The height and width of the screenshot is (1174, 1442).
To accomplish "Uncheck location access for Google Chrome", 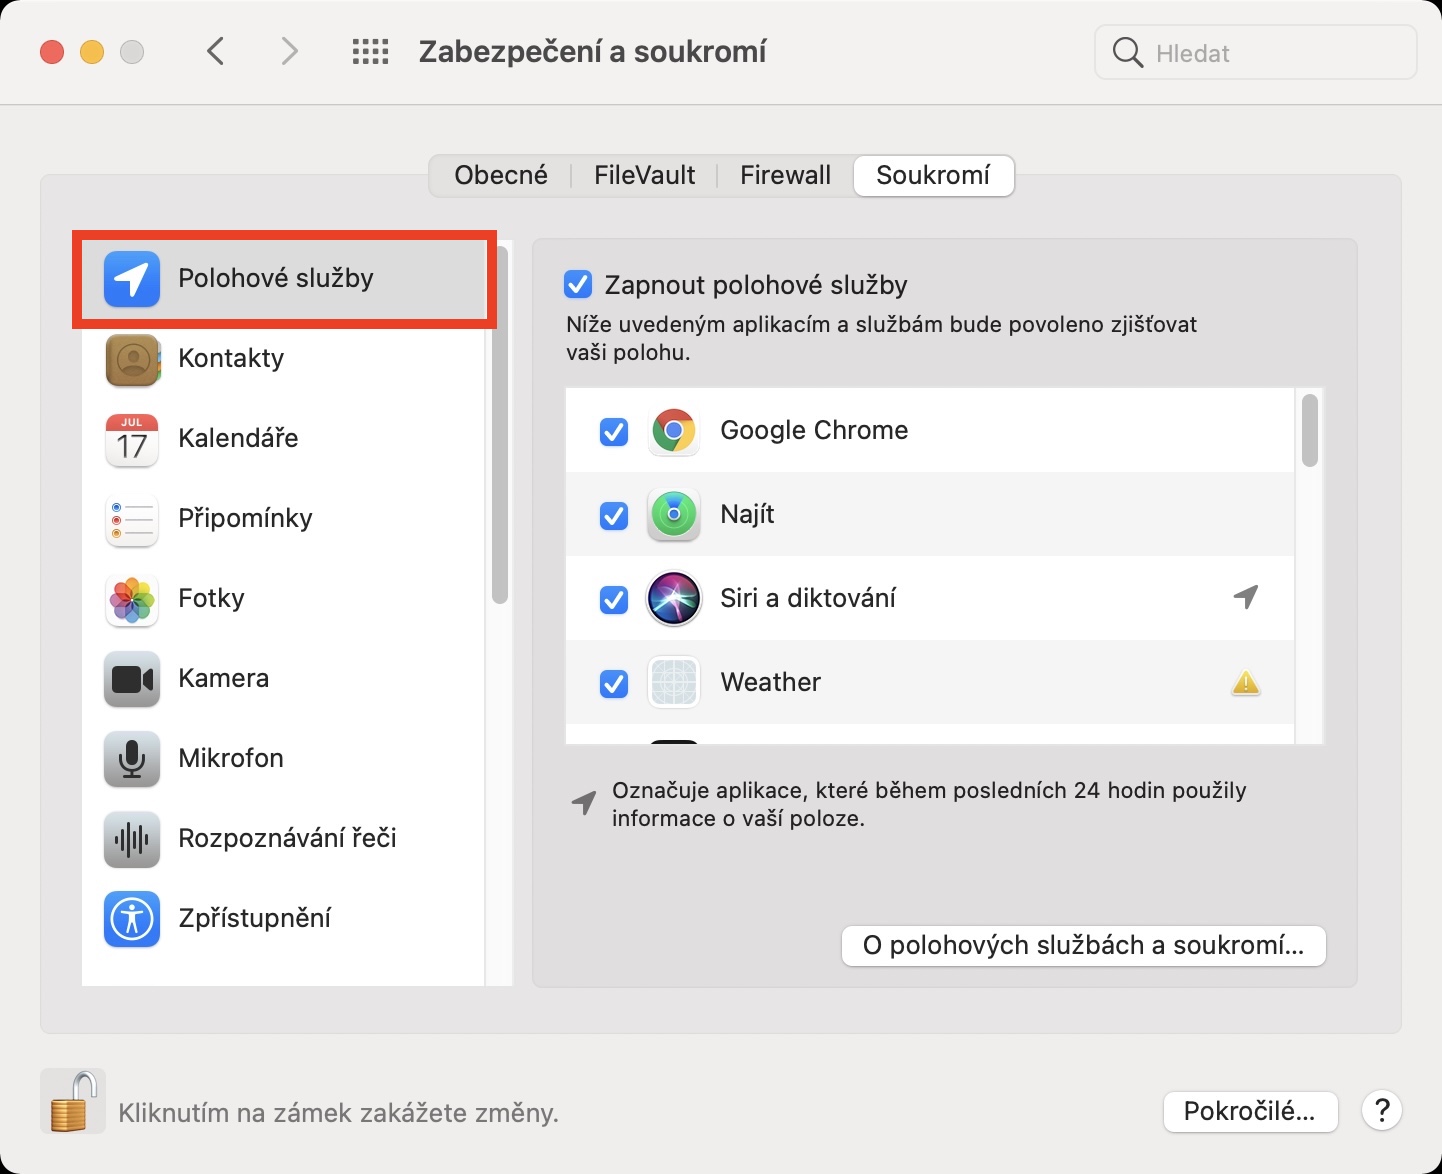I will click(x=613, y=432).
